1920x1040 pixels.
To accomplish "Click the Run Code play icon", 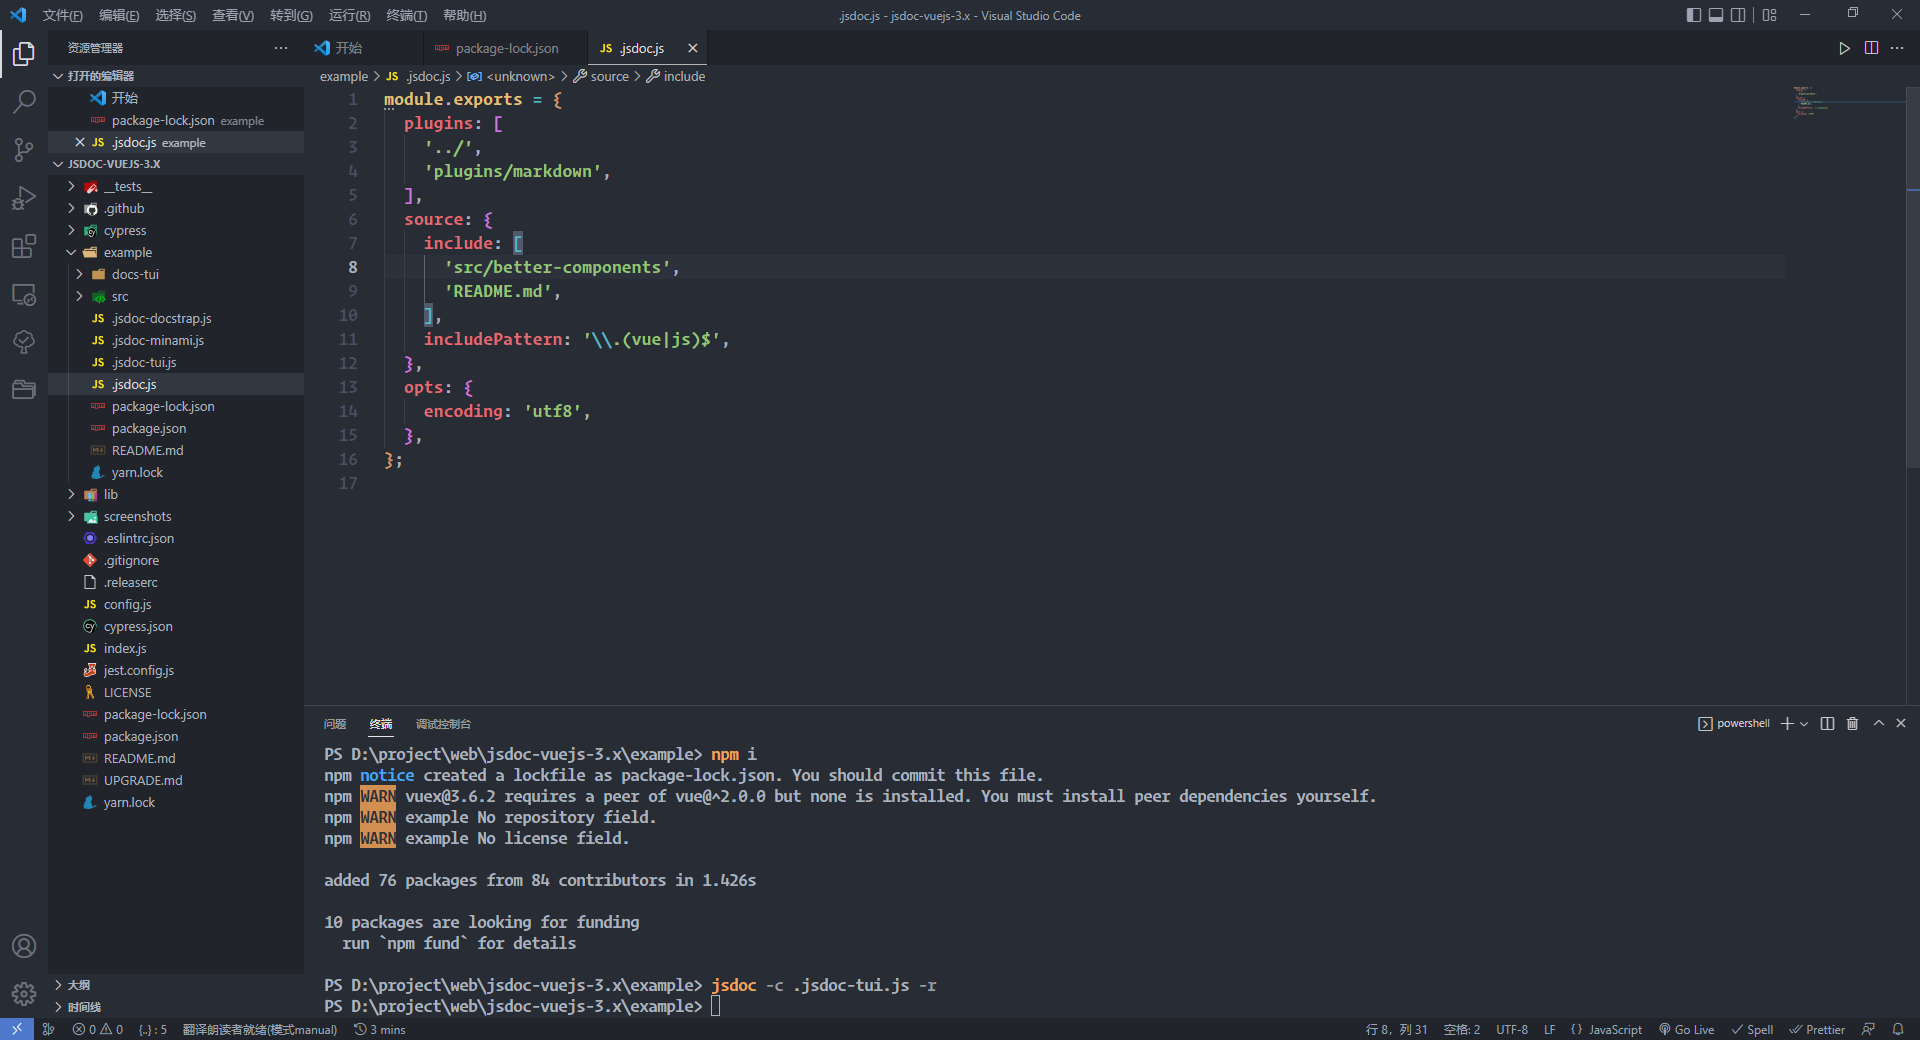I will point(1844,48).
